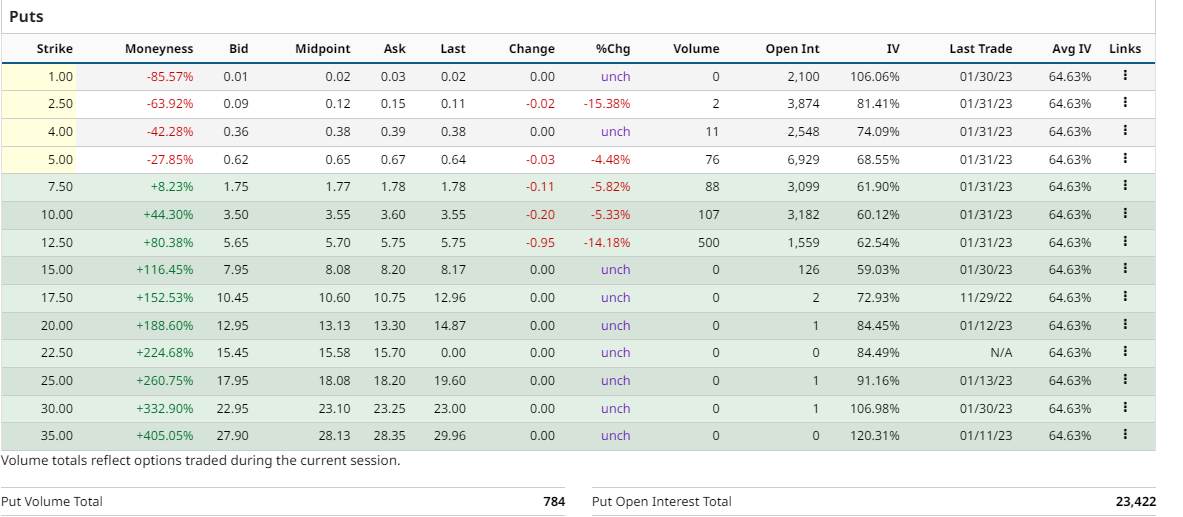Sort by %Chg column header
1183x517 pixels.
613,49
